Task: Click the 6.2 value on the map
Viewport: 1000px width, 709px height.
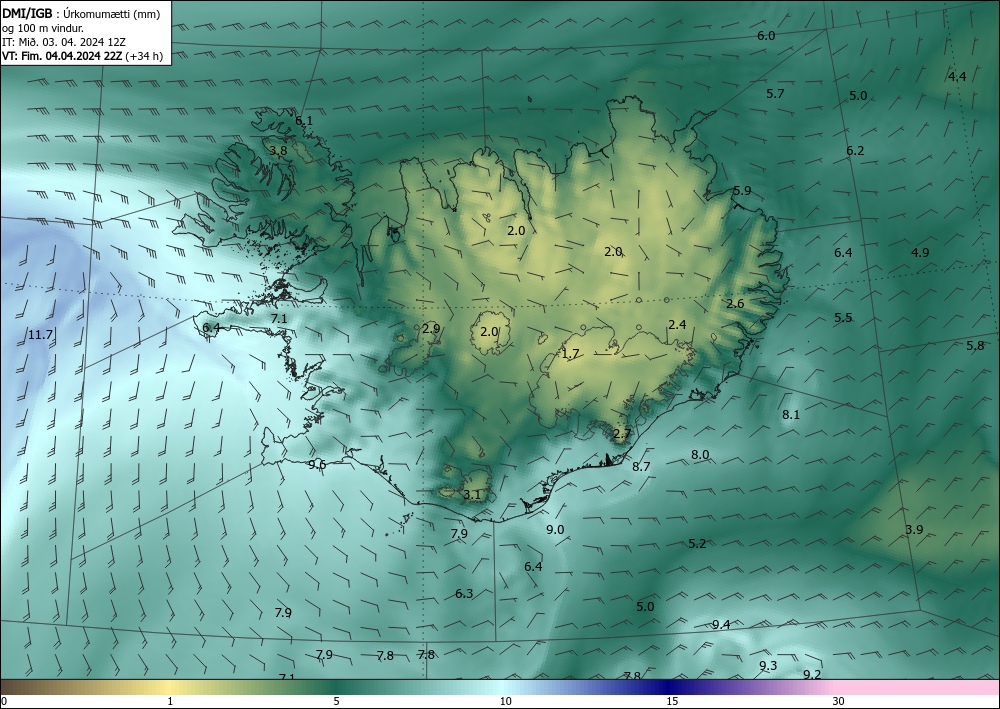Action: coord(855,150)
